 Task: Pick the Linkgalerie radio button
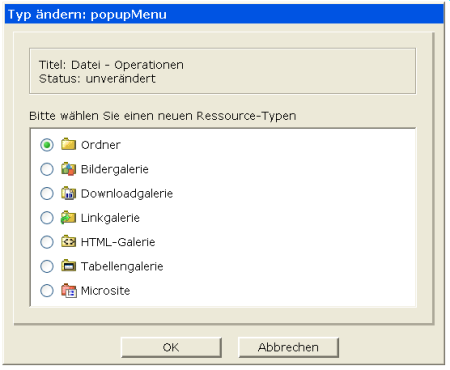[x=47, y=218]
